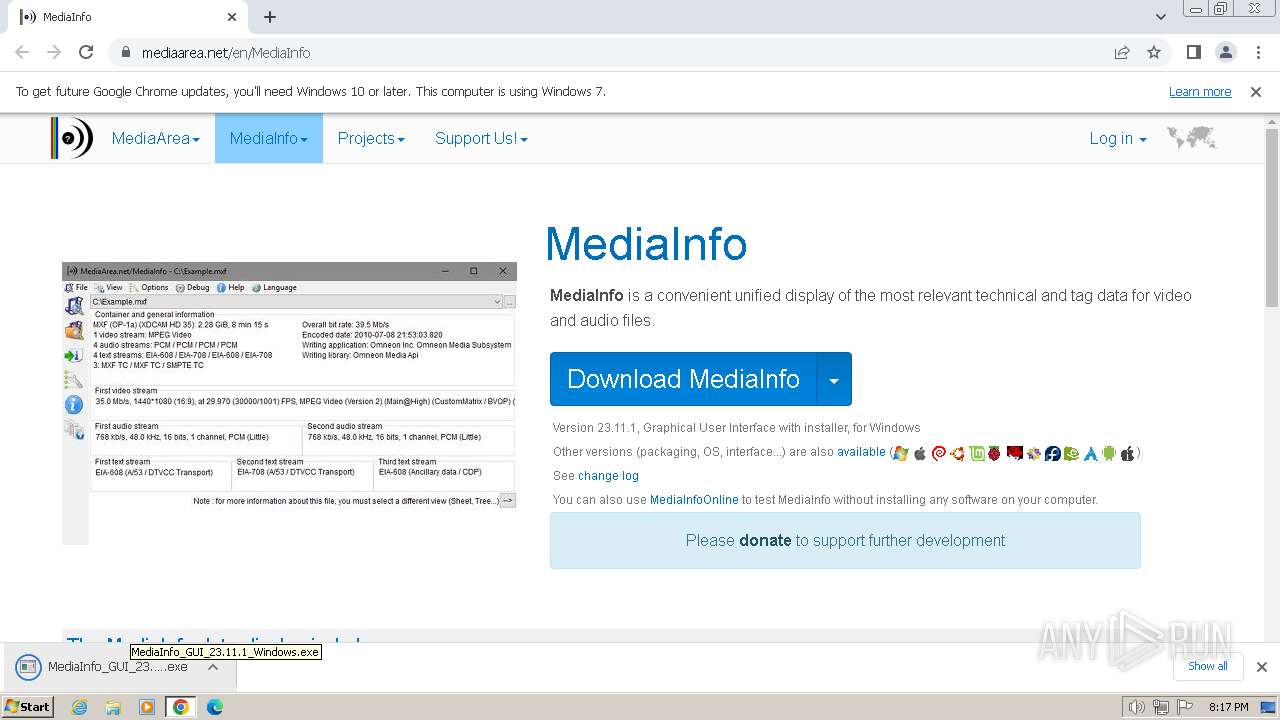Select the dark Apple iOS icon

pyautogui.click(x=1127, y=453)
